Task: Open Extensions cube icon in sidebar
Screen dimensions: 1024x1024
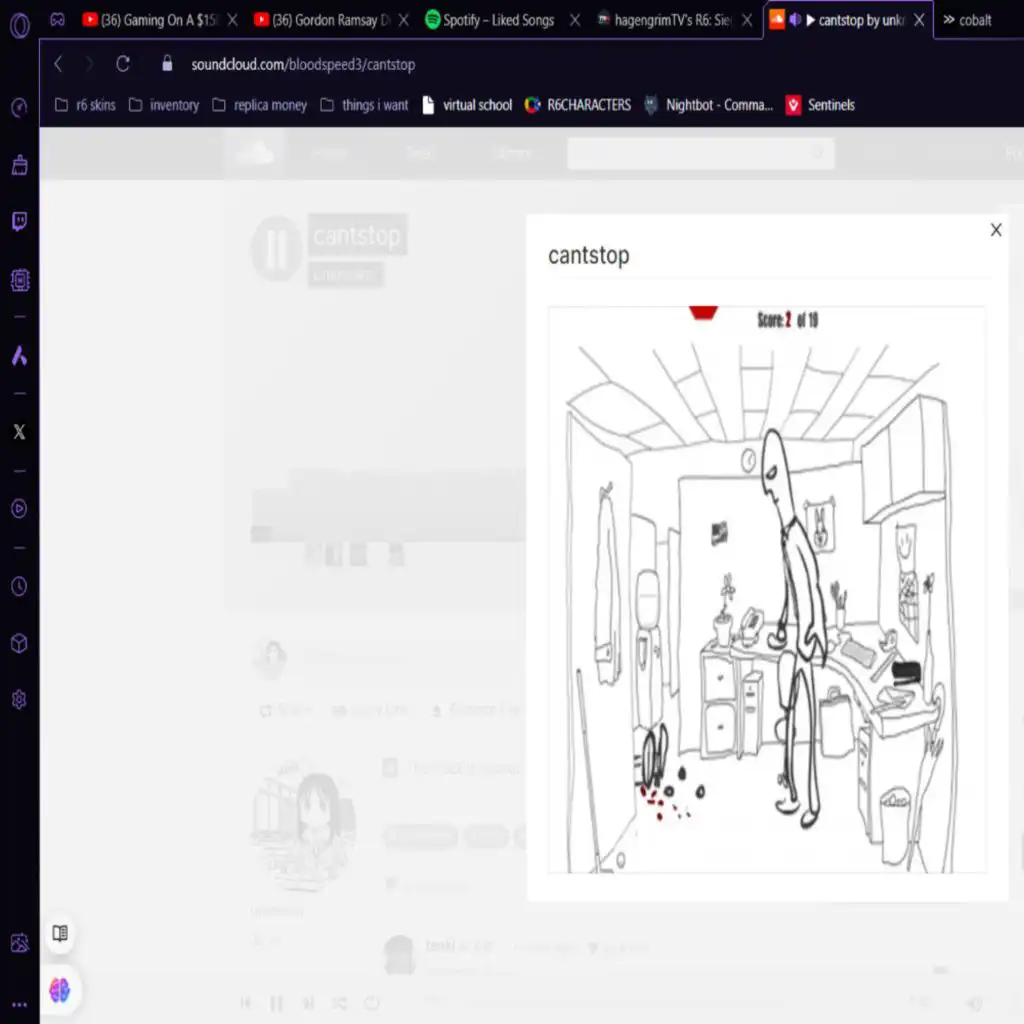Action: (20, 643)
